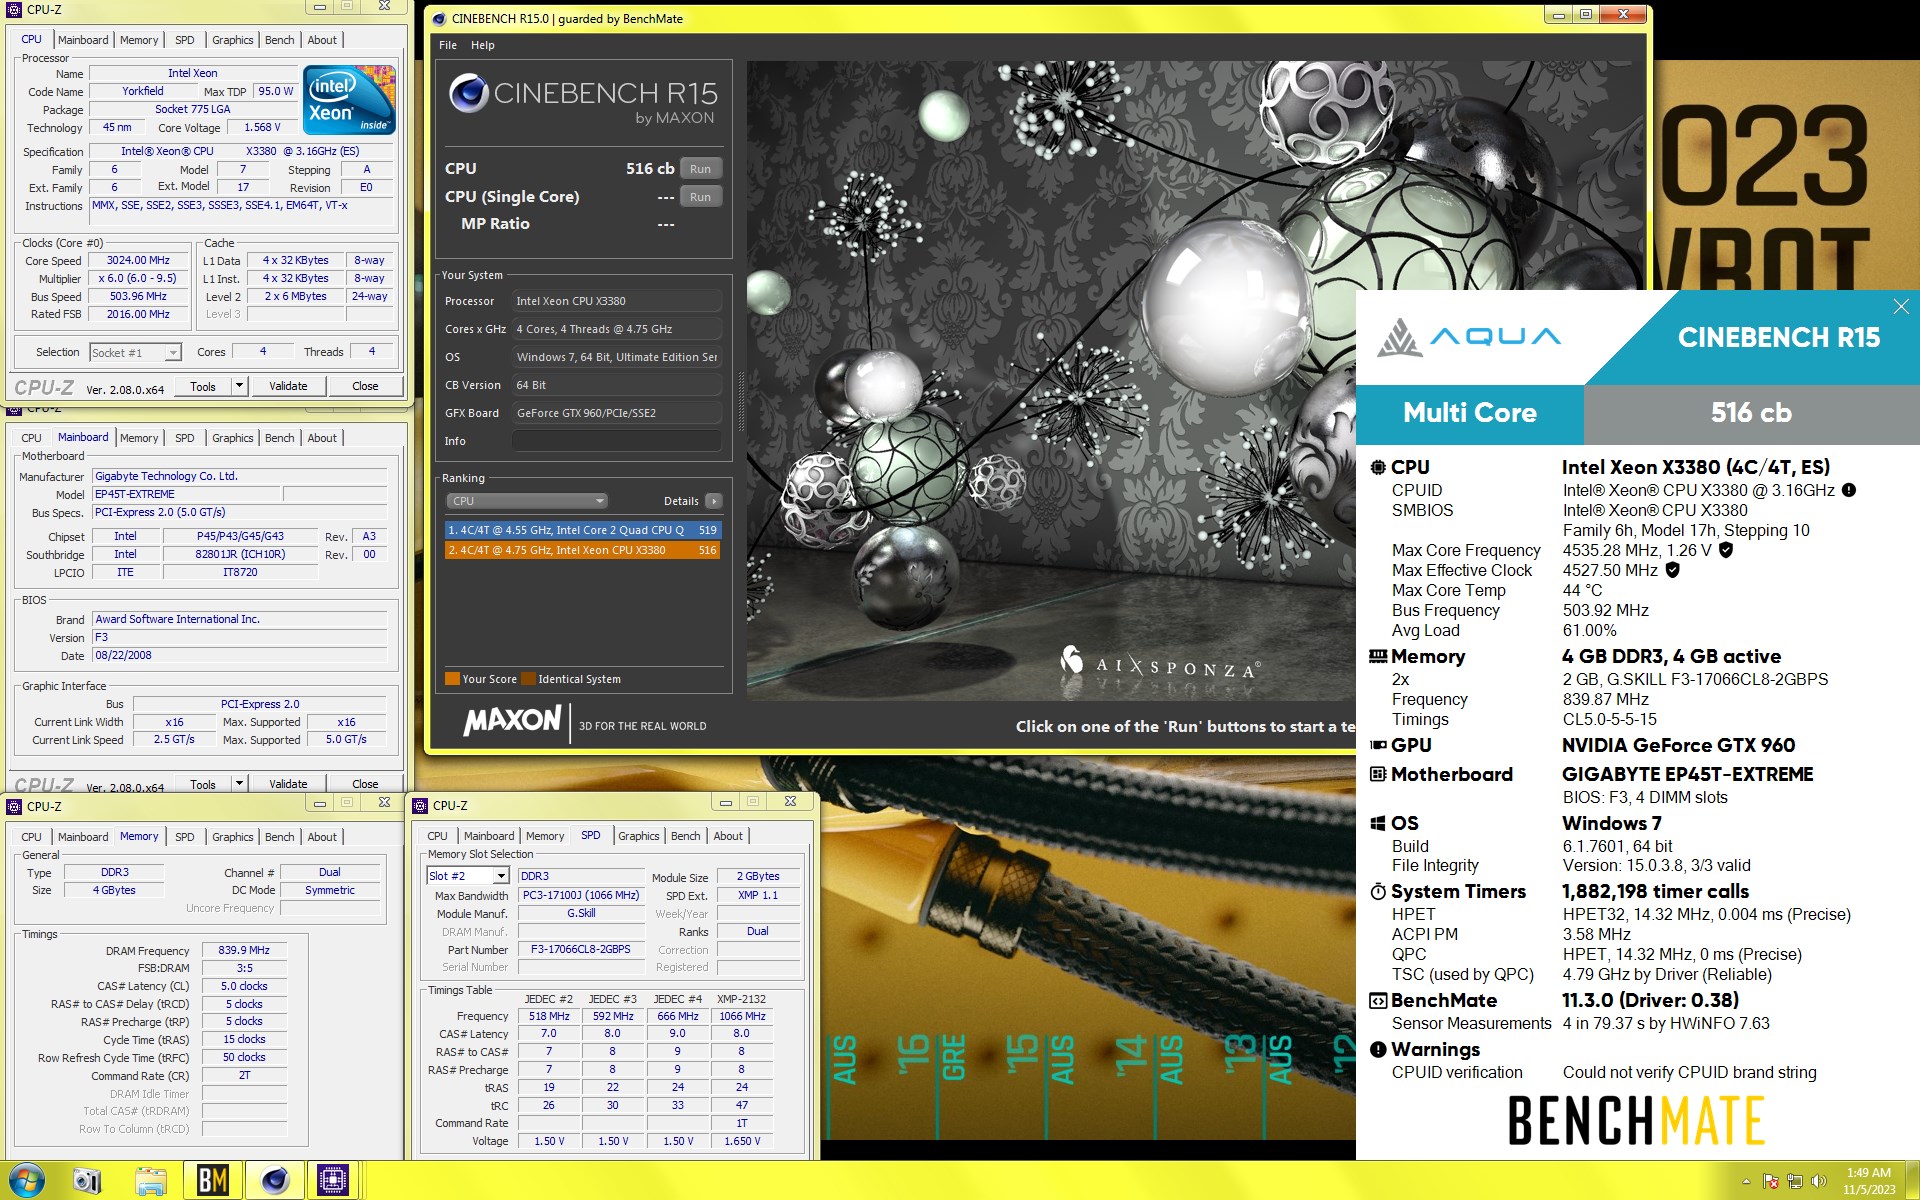This screenshot has width=1920, height=1200.
Task: Switch to Graphics tab in top CPU-Z window
Action: coord(233,40)
